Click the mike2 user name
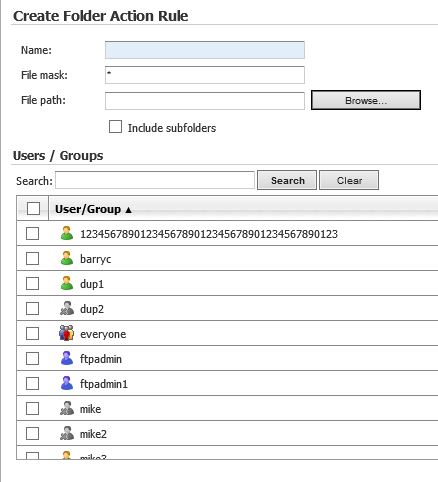Viewport: 438px width, 482px height. [93, 434]
